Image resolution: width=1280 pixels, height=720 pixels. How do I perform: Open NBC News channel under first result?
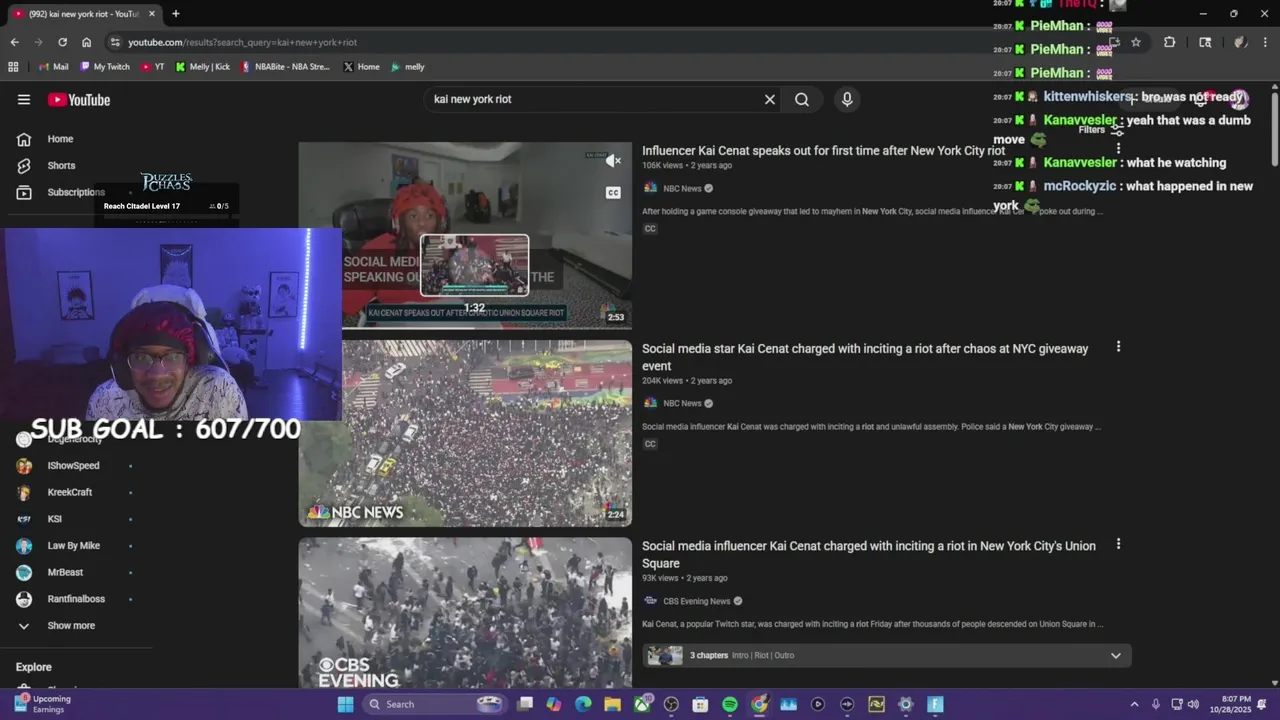[682, 188]
